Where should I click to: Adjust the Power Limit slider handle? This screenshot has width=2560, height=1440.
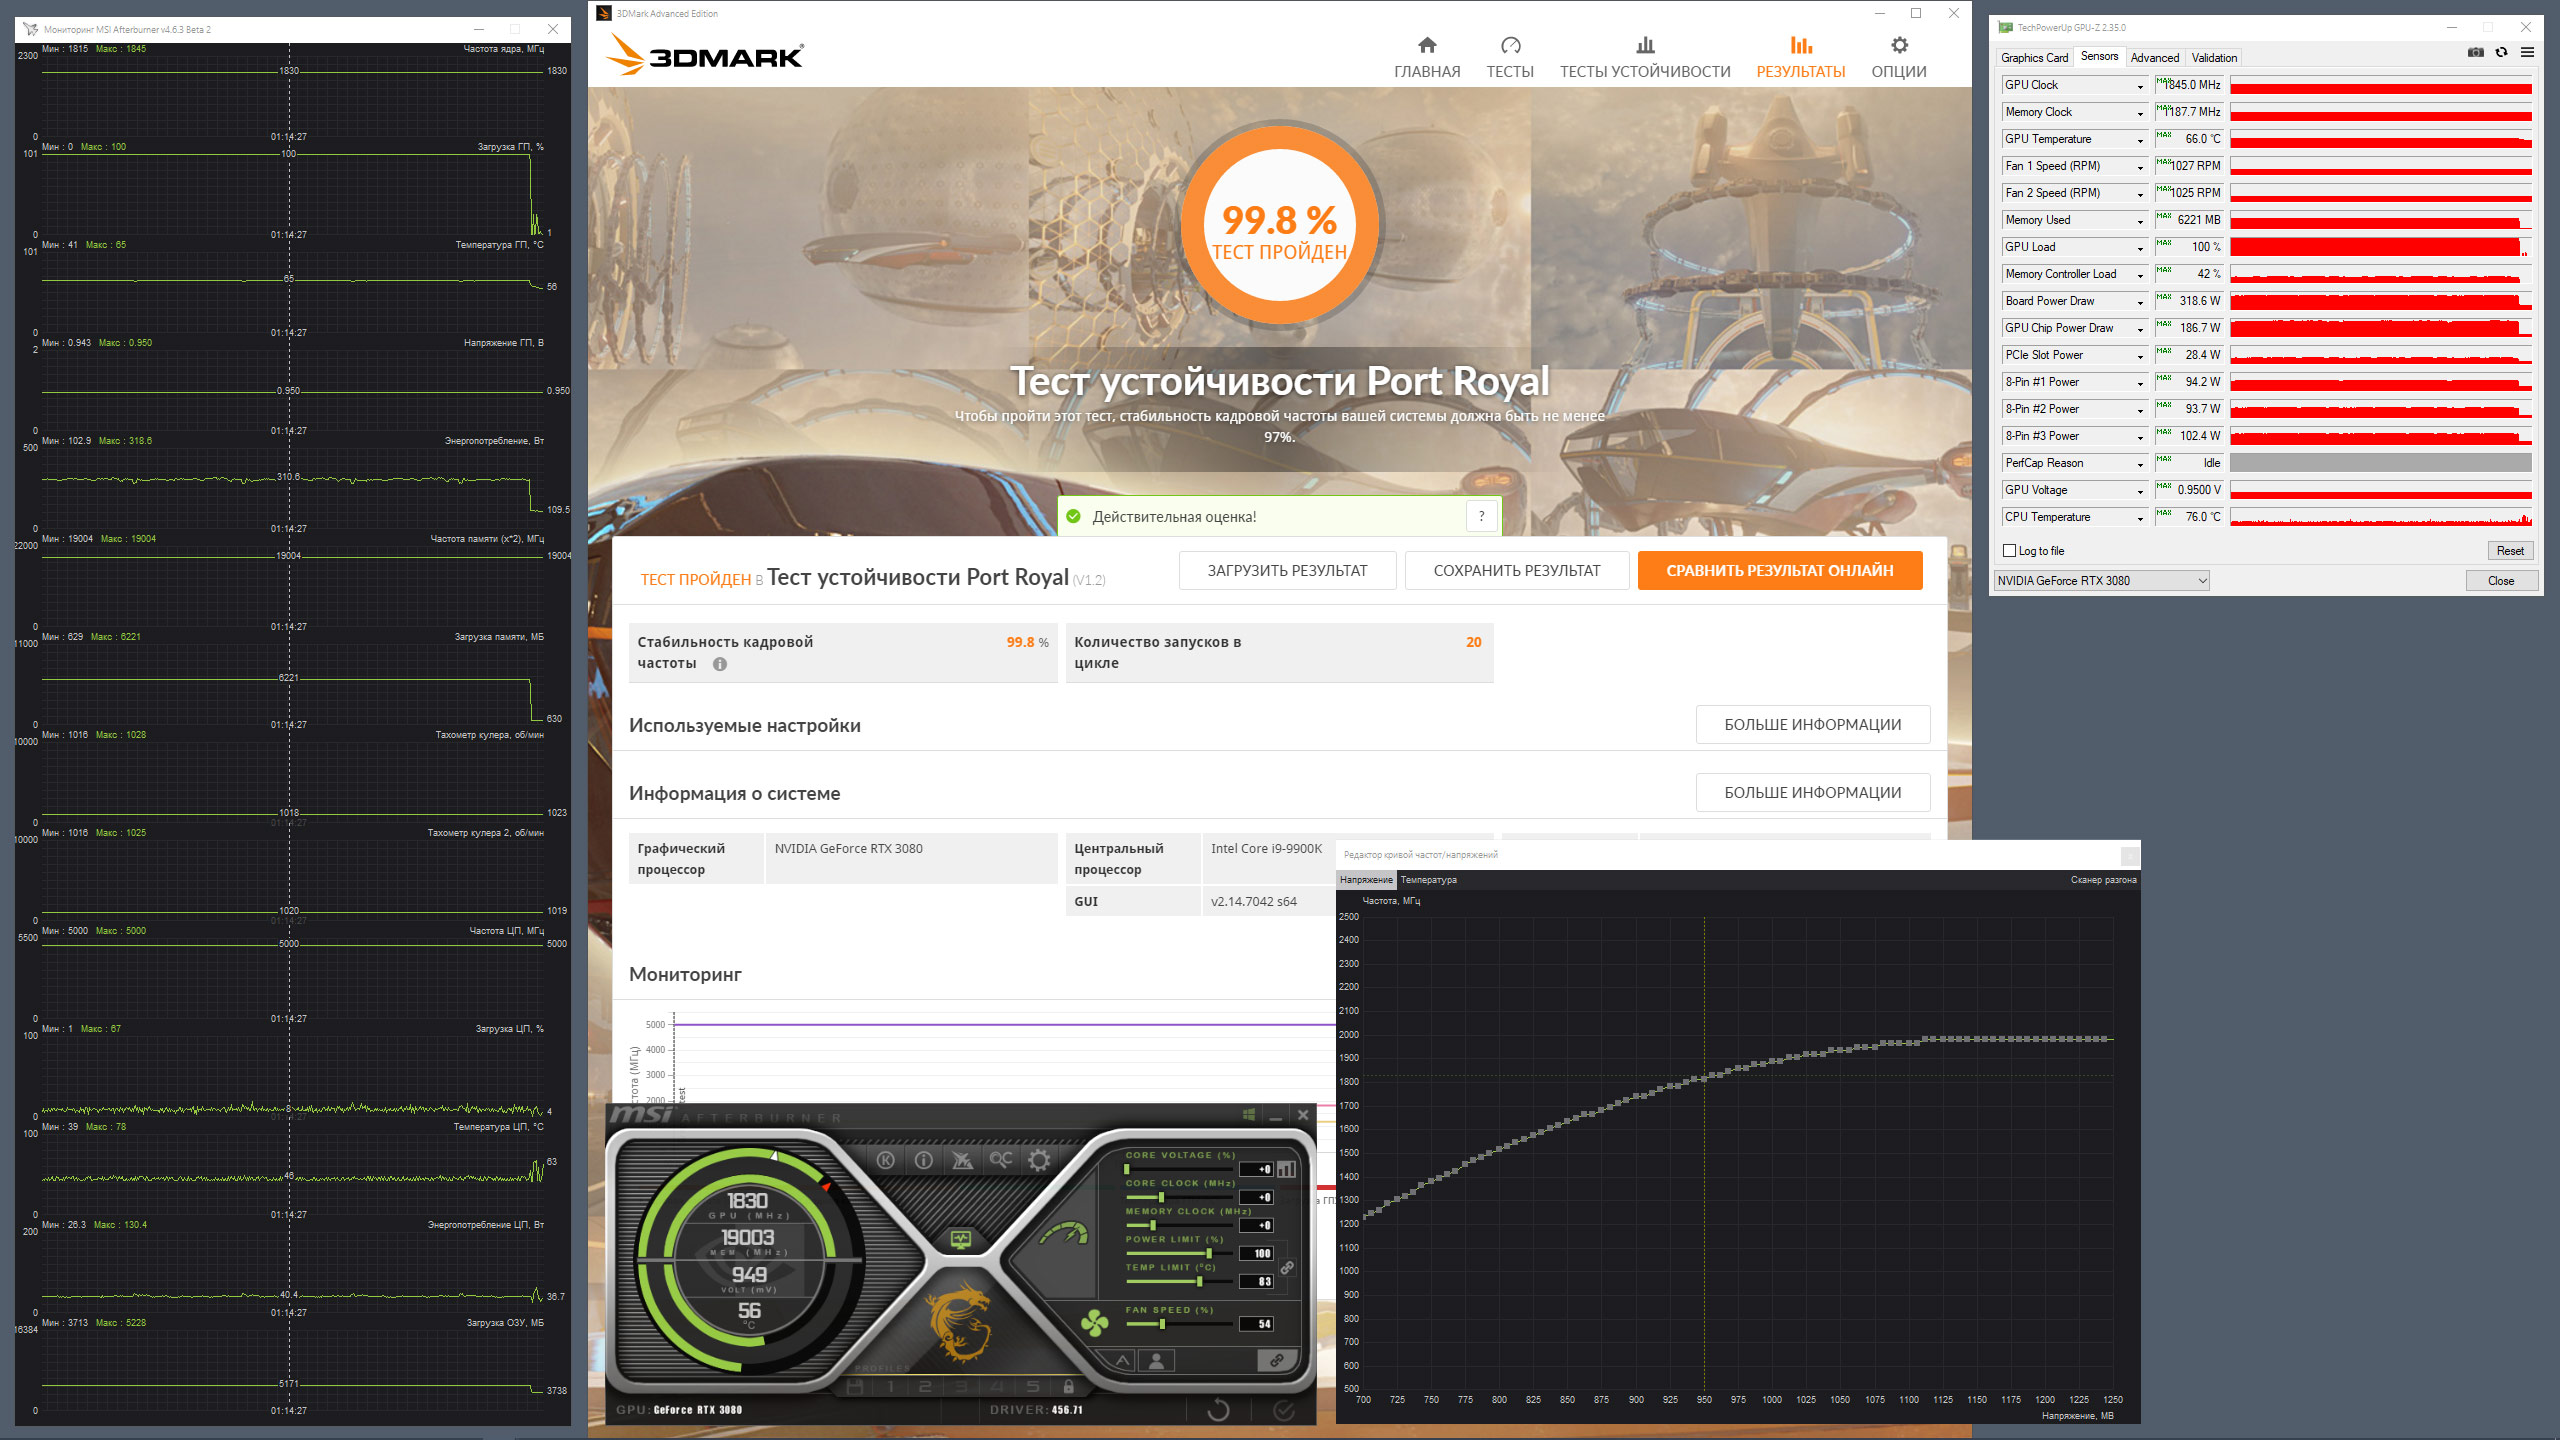pyautogui.click(x=1209, y=1253)
